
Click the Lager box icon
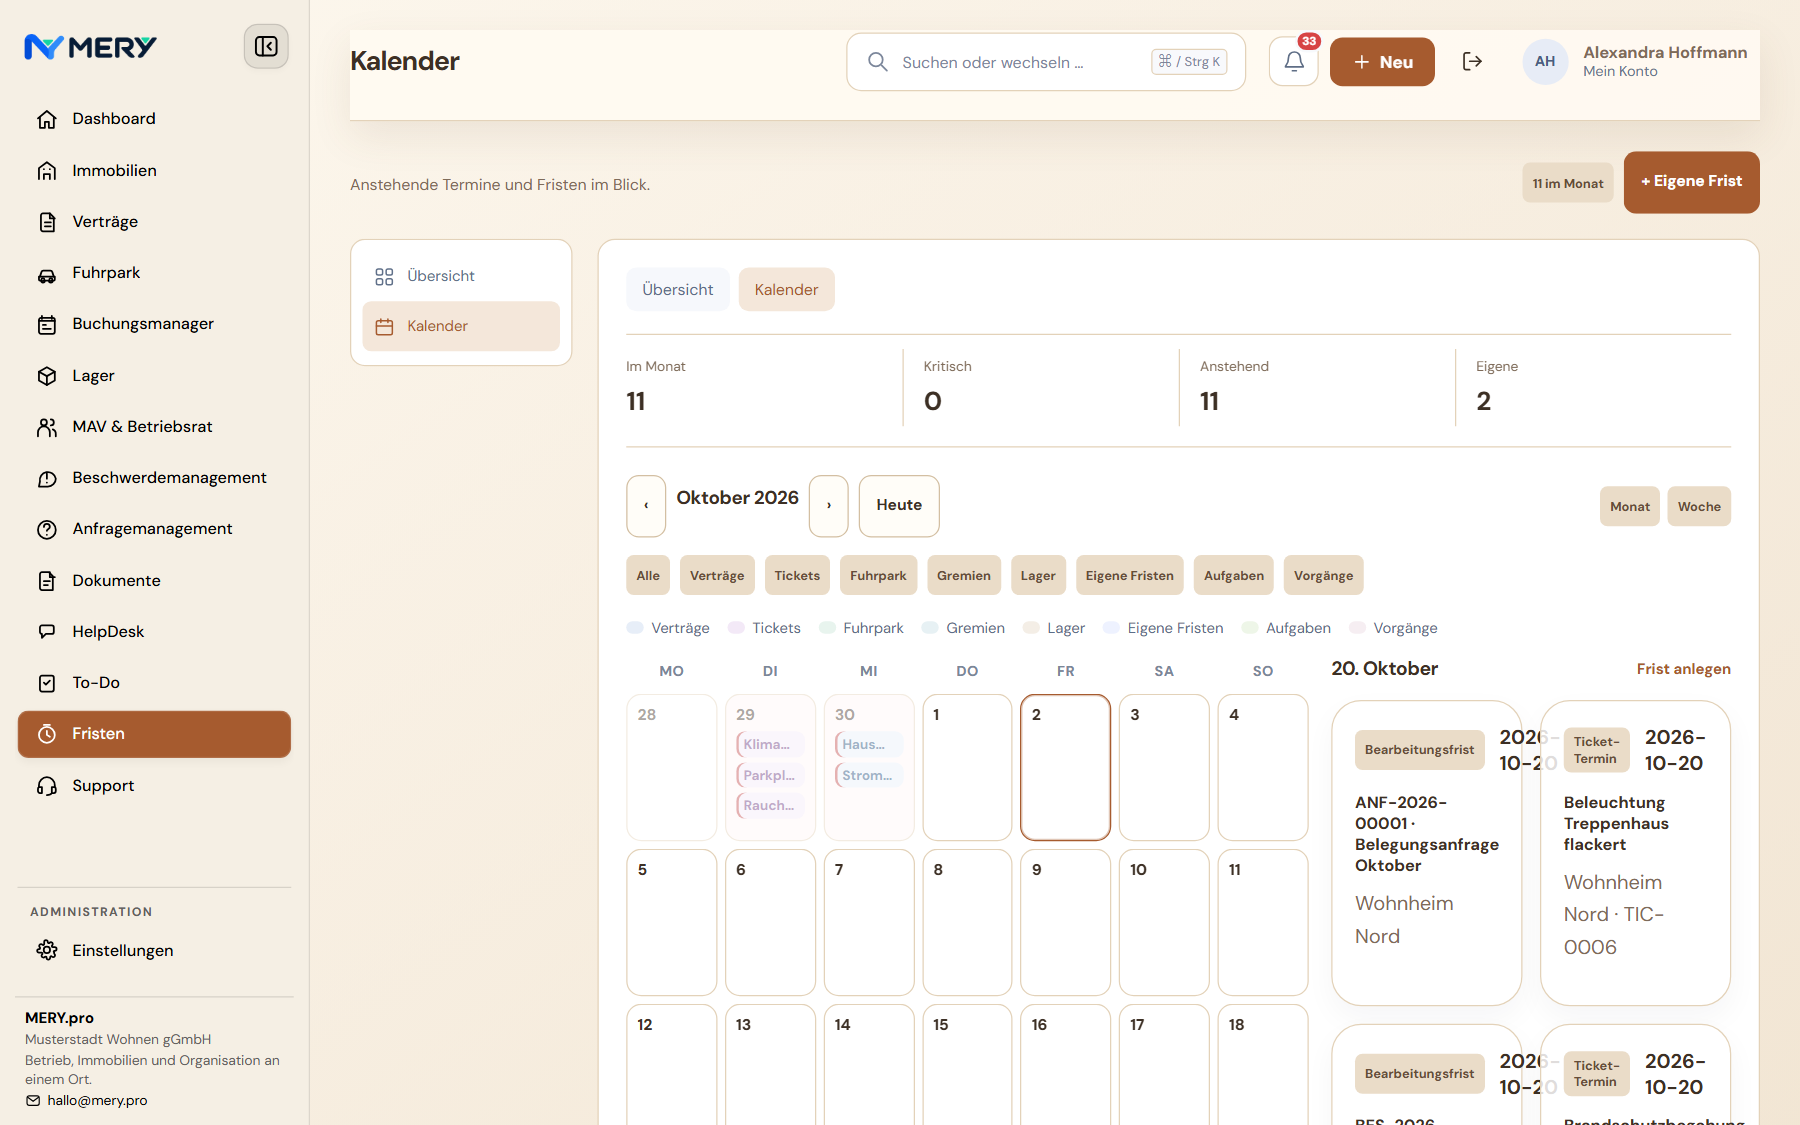47,376
